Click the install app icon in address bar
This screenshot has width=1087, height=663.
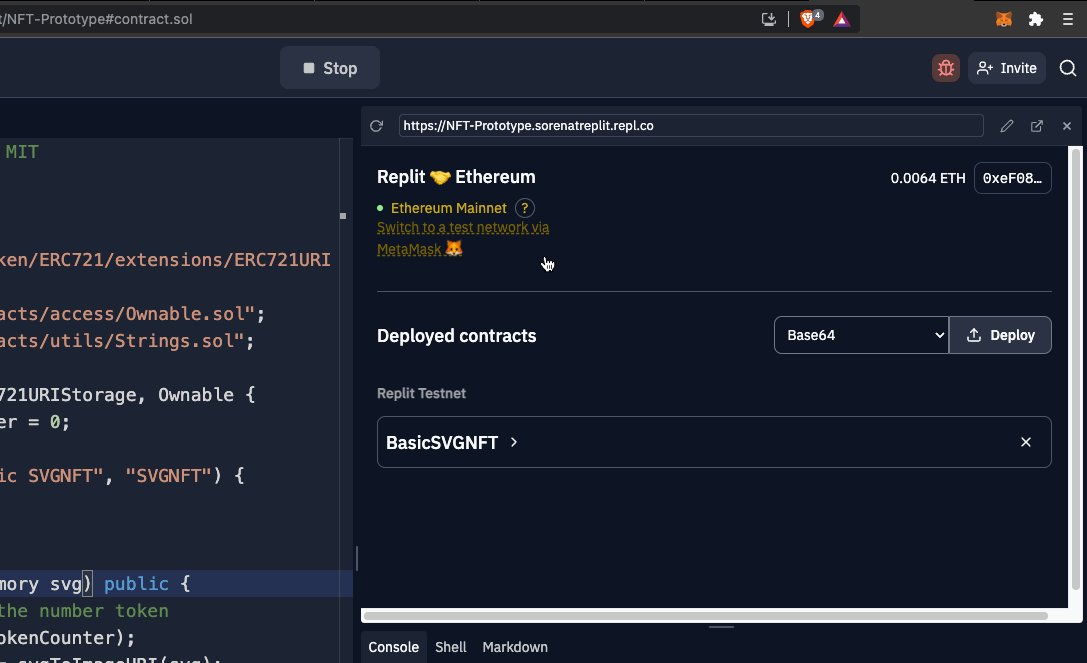pos(769,19)
